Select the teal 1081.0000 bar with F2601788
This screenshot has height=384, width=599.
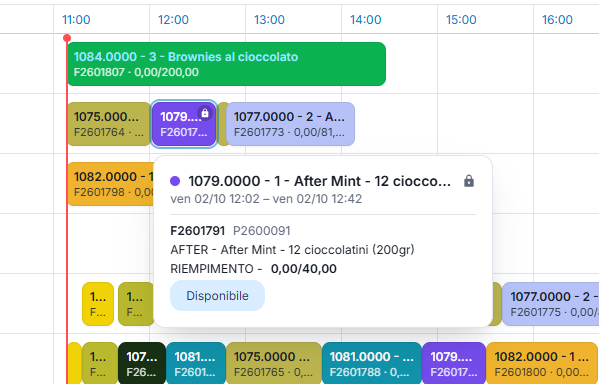[x=372, y=363]
